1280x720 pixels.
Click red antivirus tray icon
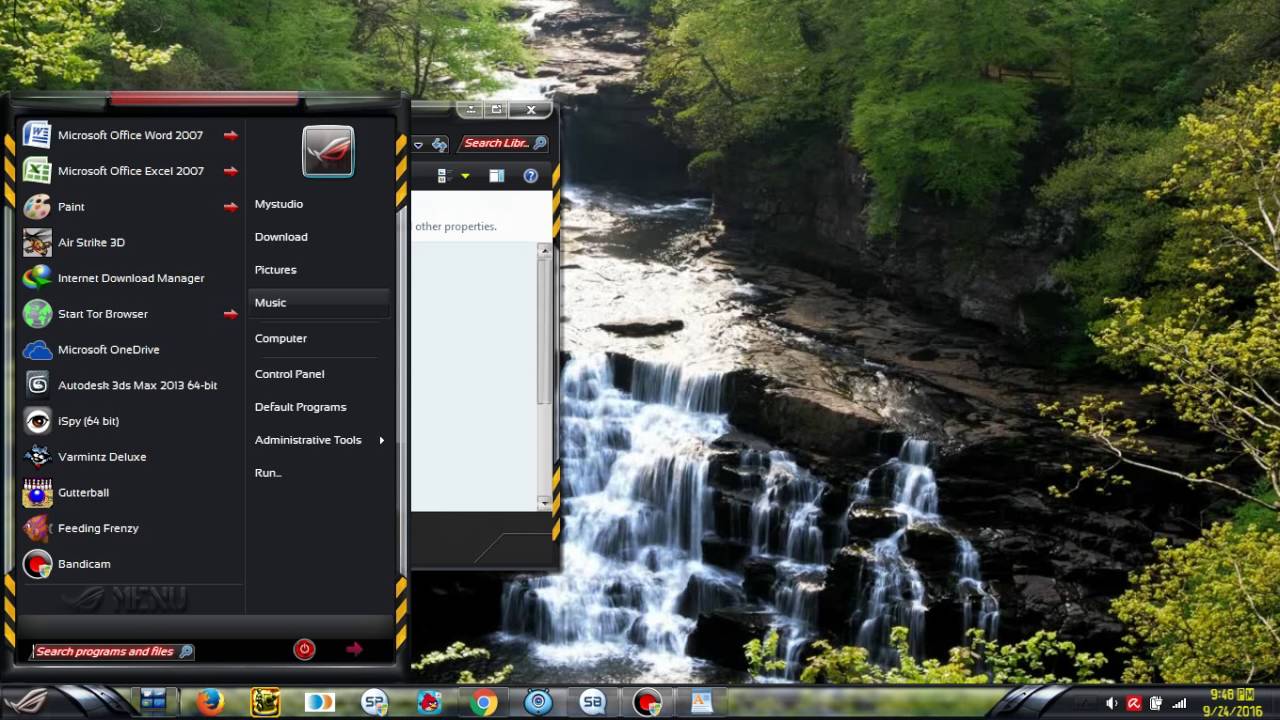1134,704
